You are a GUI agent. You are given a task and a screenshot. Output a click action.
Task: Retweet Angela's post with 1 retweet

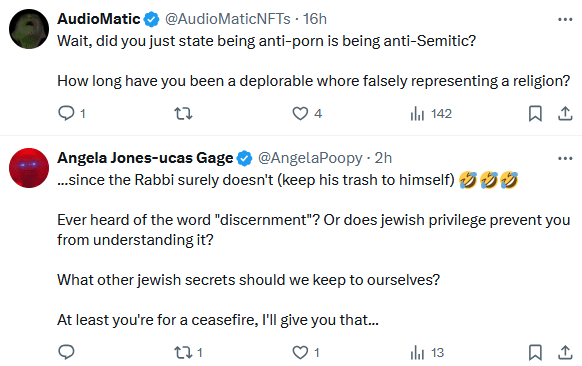[x=183, y=352]
